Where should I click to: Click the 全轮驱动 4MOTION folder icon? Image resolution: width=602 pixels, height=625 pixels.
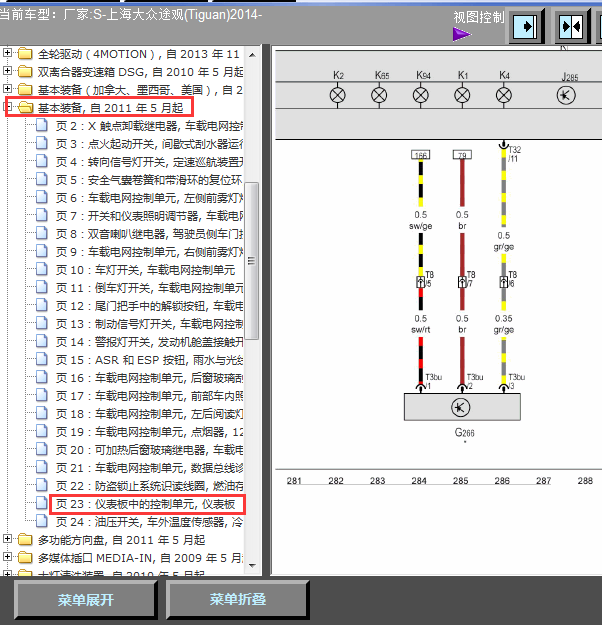[x=25, y=53]
